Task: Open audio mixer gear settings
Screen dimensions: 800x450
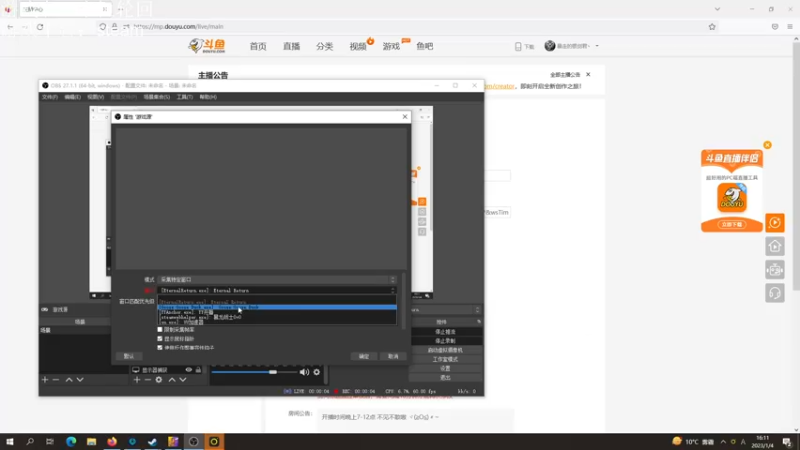Action: click(317, 372)
